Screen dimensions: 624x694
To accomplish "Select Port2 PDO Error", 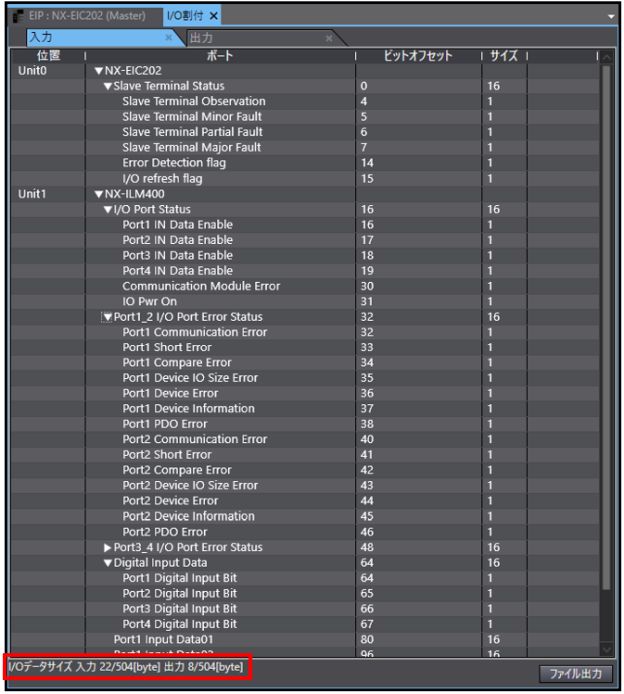I will [305, 532].
